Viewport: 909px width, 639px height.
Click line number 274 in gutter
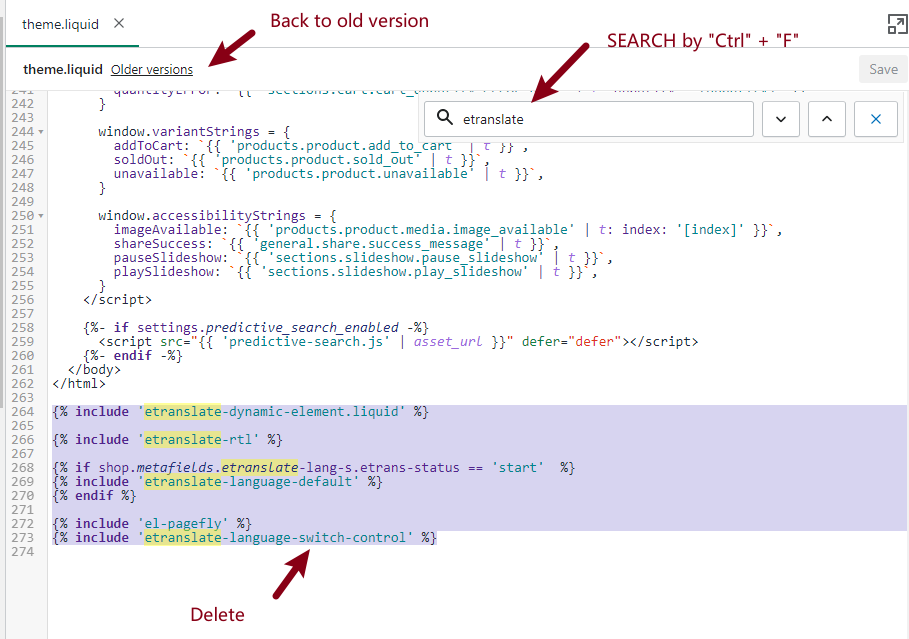23,551
